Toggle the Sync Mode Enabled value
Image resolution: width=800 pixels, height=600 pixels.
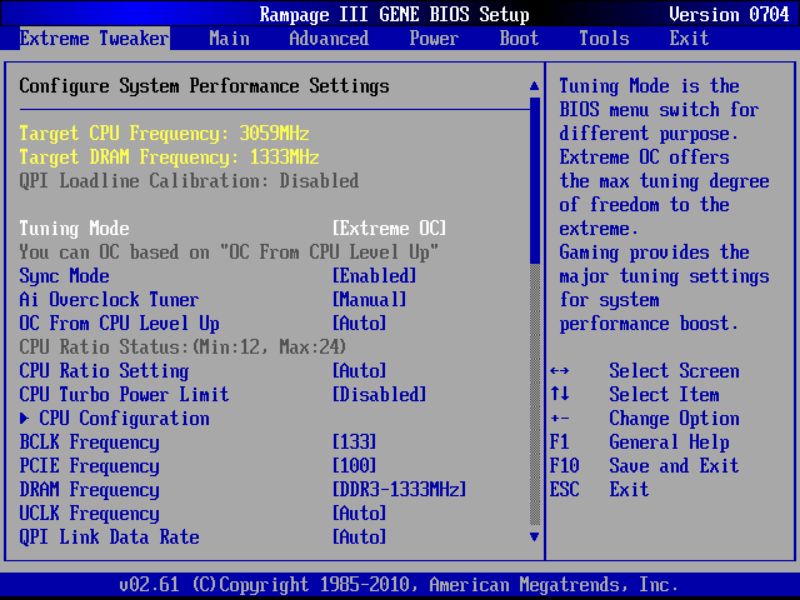click(374, 276)
